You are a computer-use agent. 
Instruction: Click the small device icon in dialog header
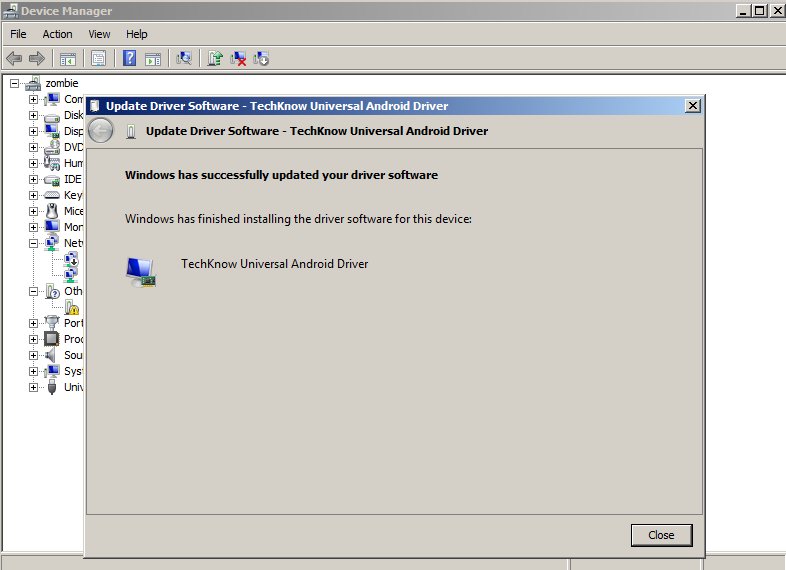click(131, 131)
